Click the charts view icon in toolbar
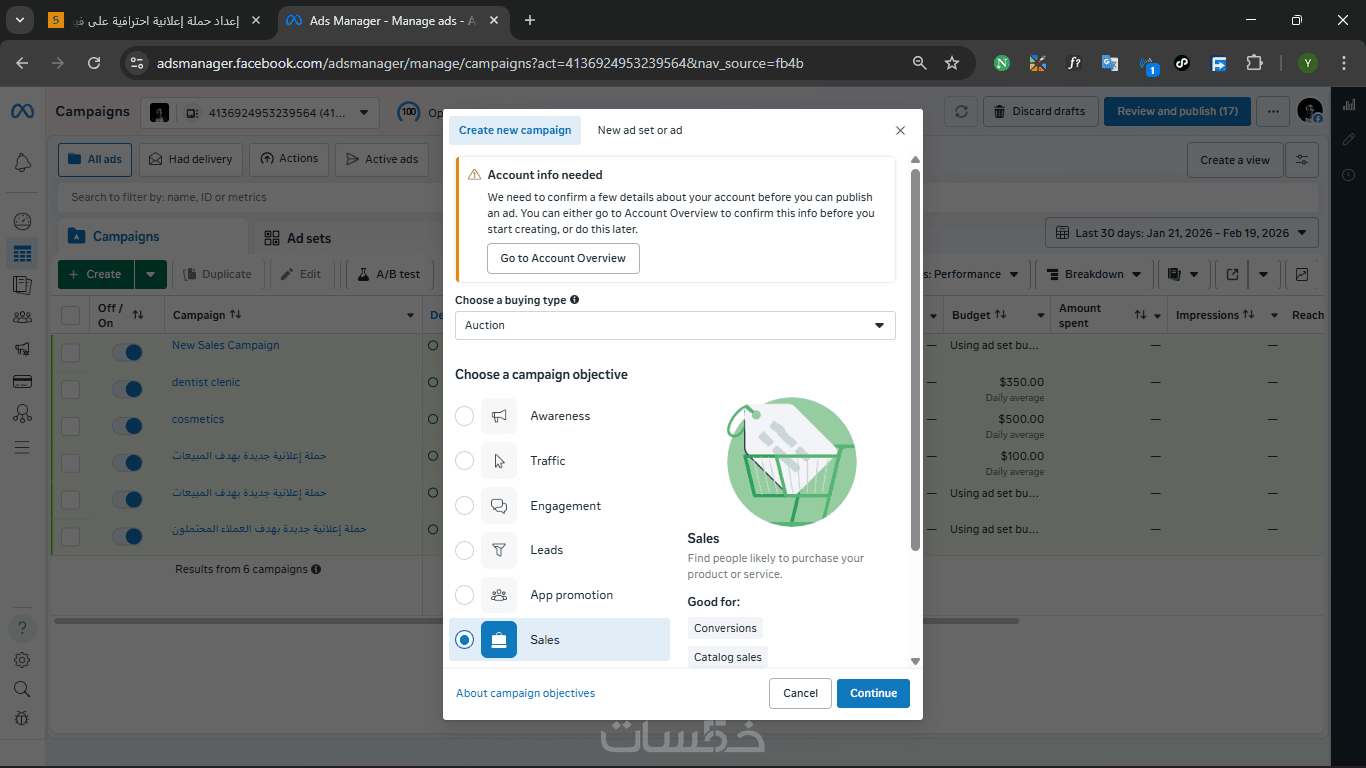 click(x=1302, y=274)
